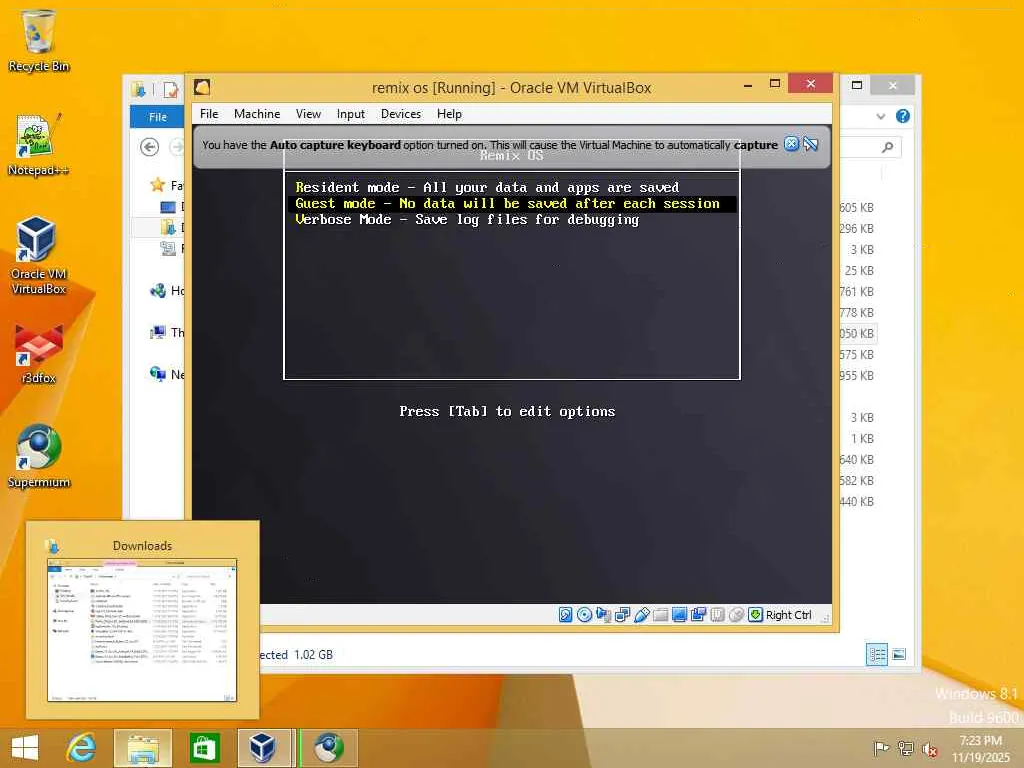The image size is (1024, 768).
Task: Open the Windows Store from the taskbar
Action: [204, 748]
